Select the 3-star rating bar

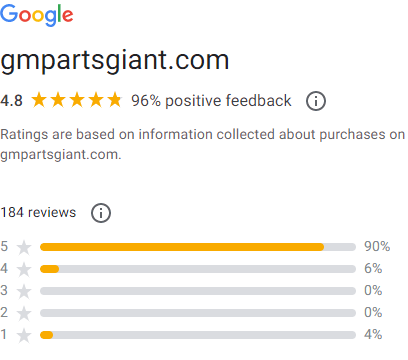click(198, 291)
